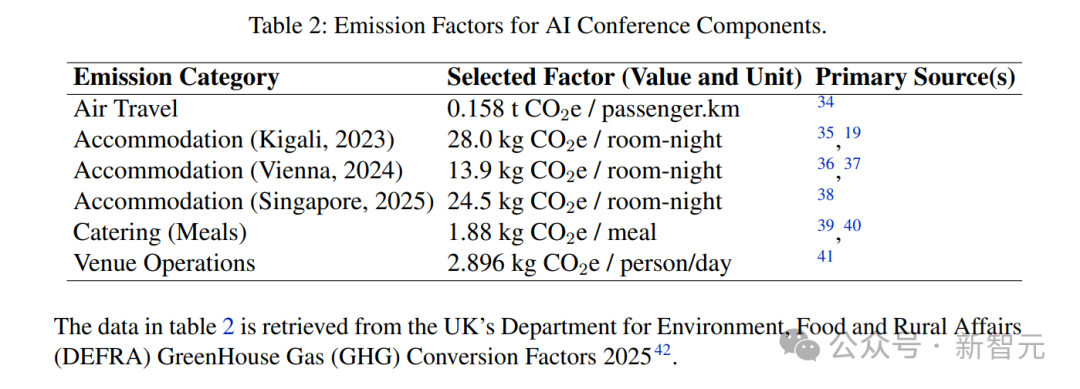Follow the table 2 reference link
The image size is (1080, 389).
(229, 326)
